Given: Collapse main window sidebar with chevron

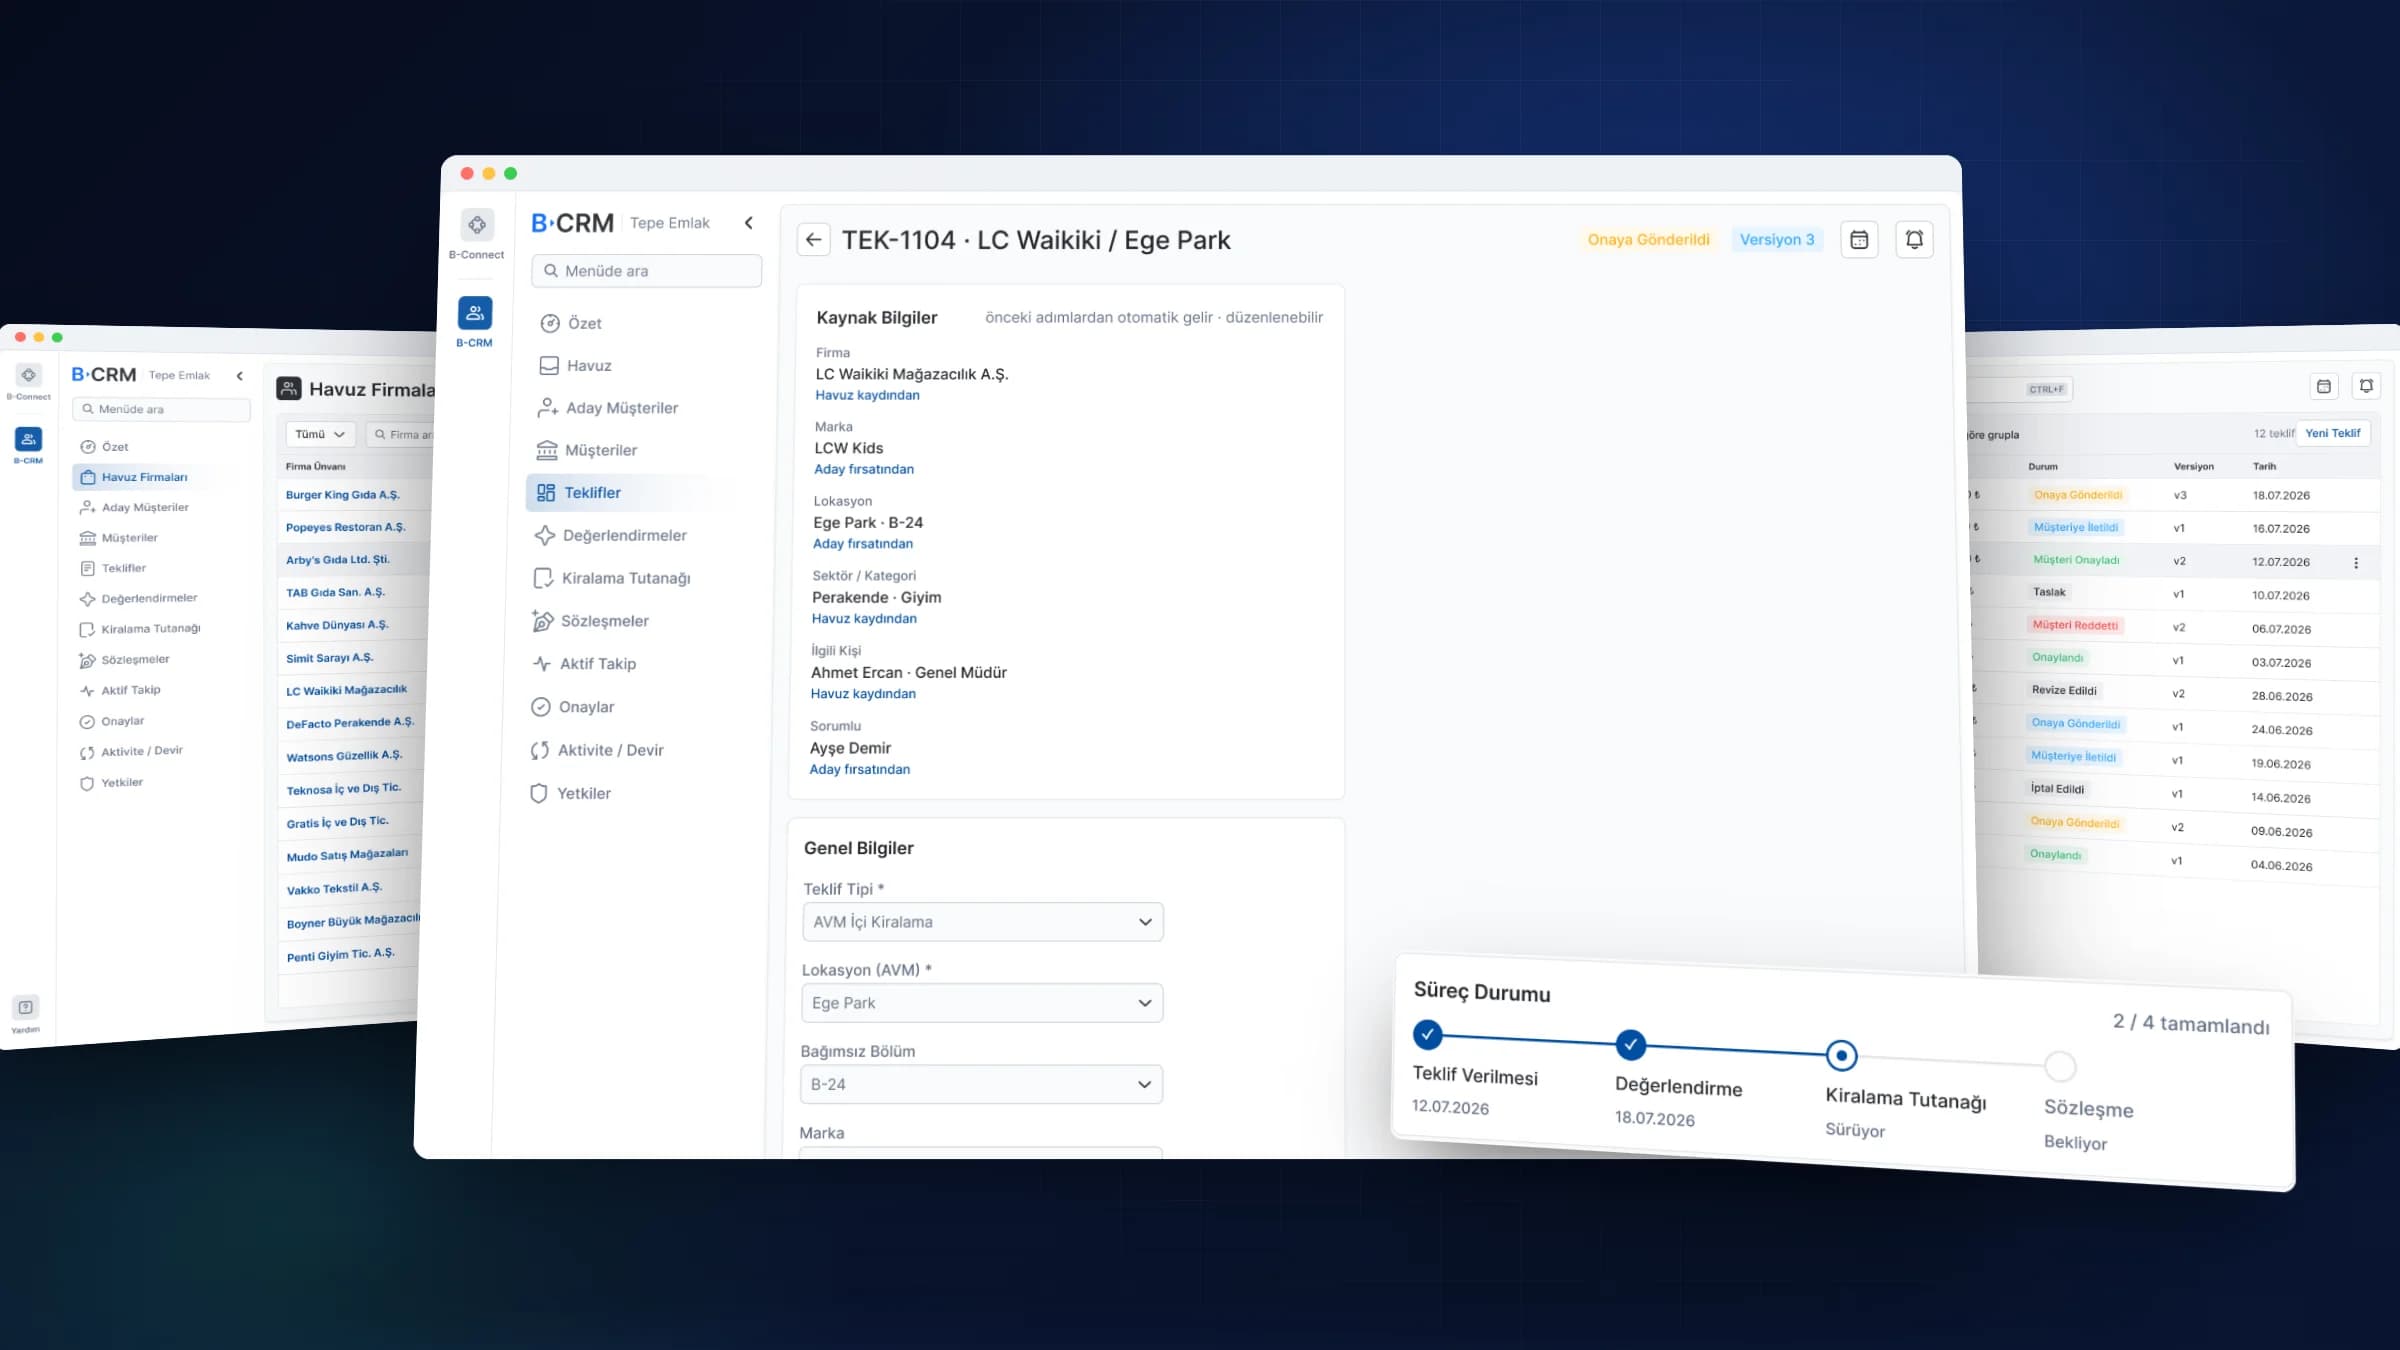Looking at the screenshot, I should point(749,223).
